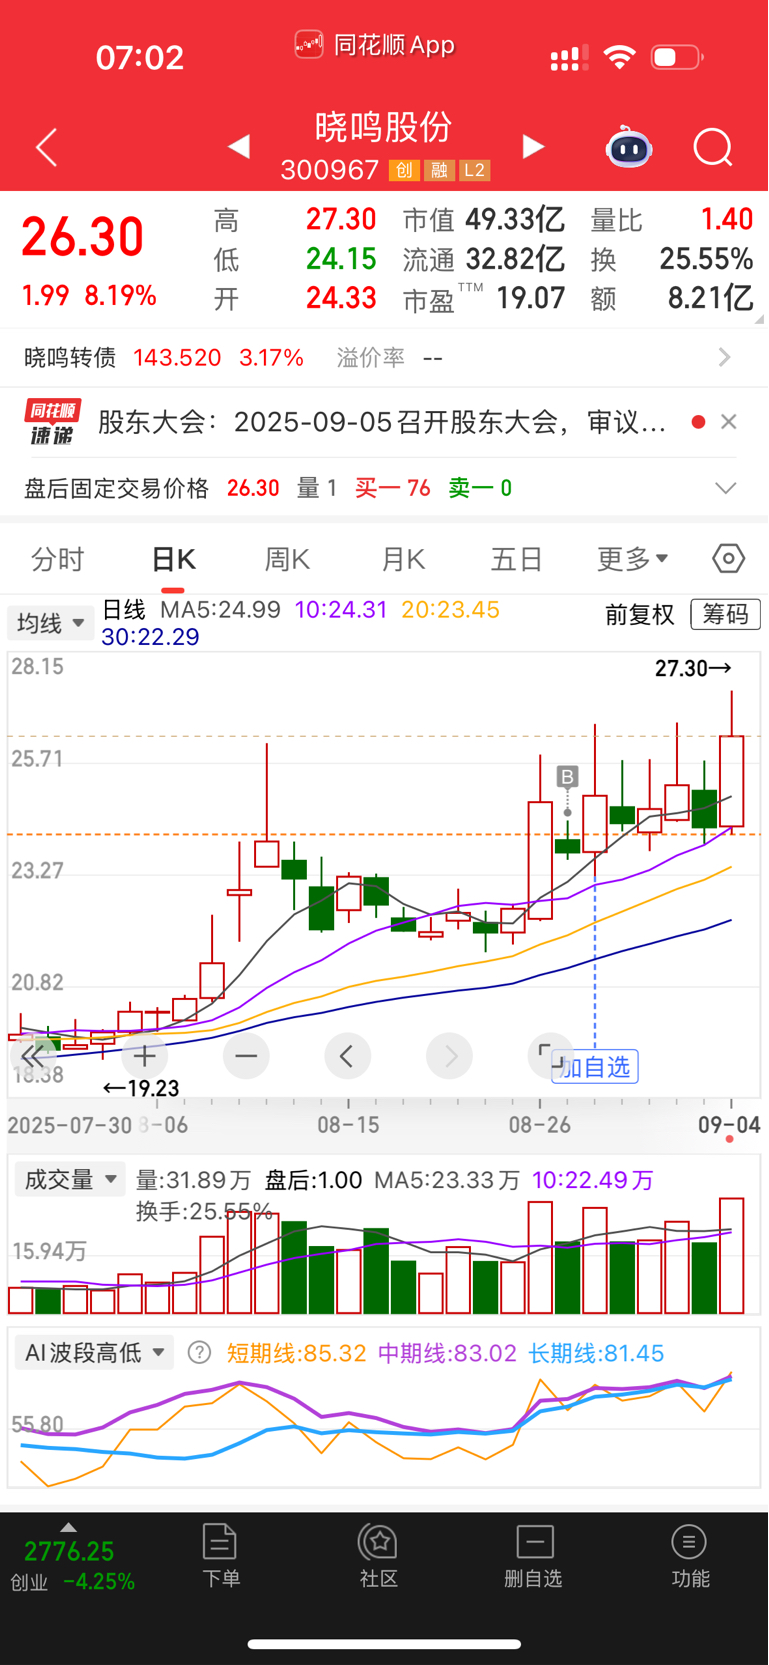Tap the 流通 32.82亿 value
The width and height of the screenshot is (769, 1665).
515,259
